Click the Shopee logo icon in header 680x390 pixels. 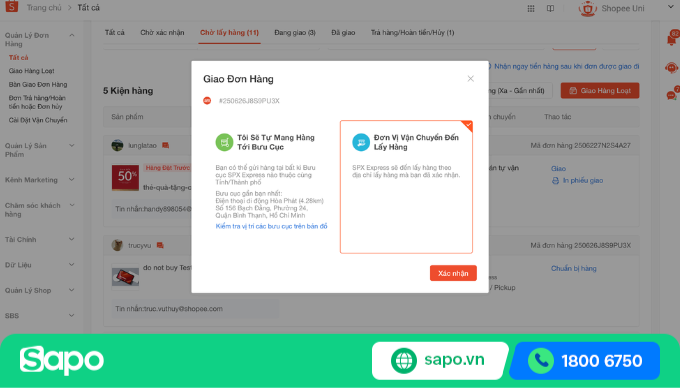[x=12, y=7]
